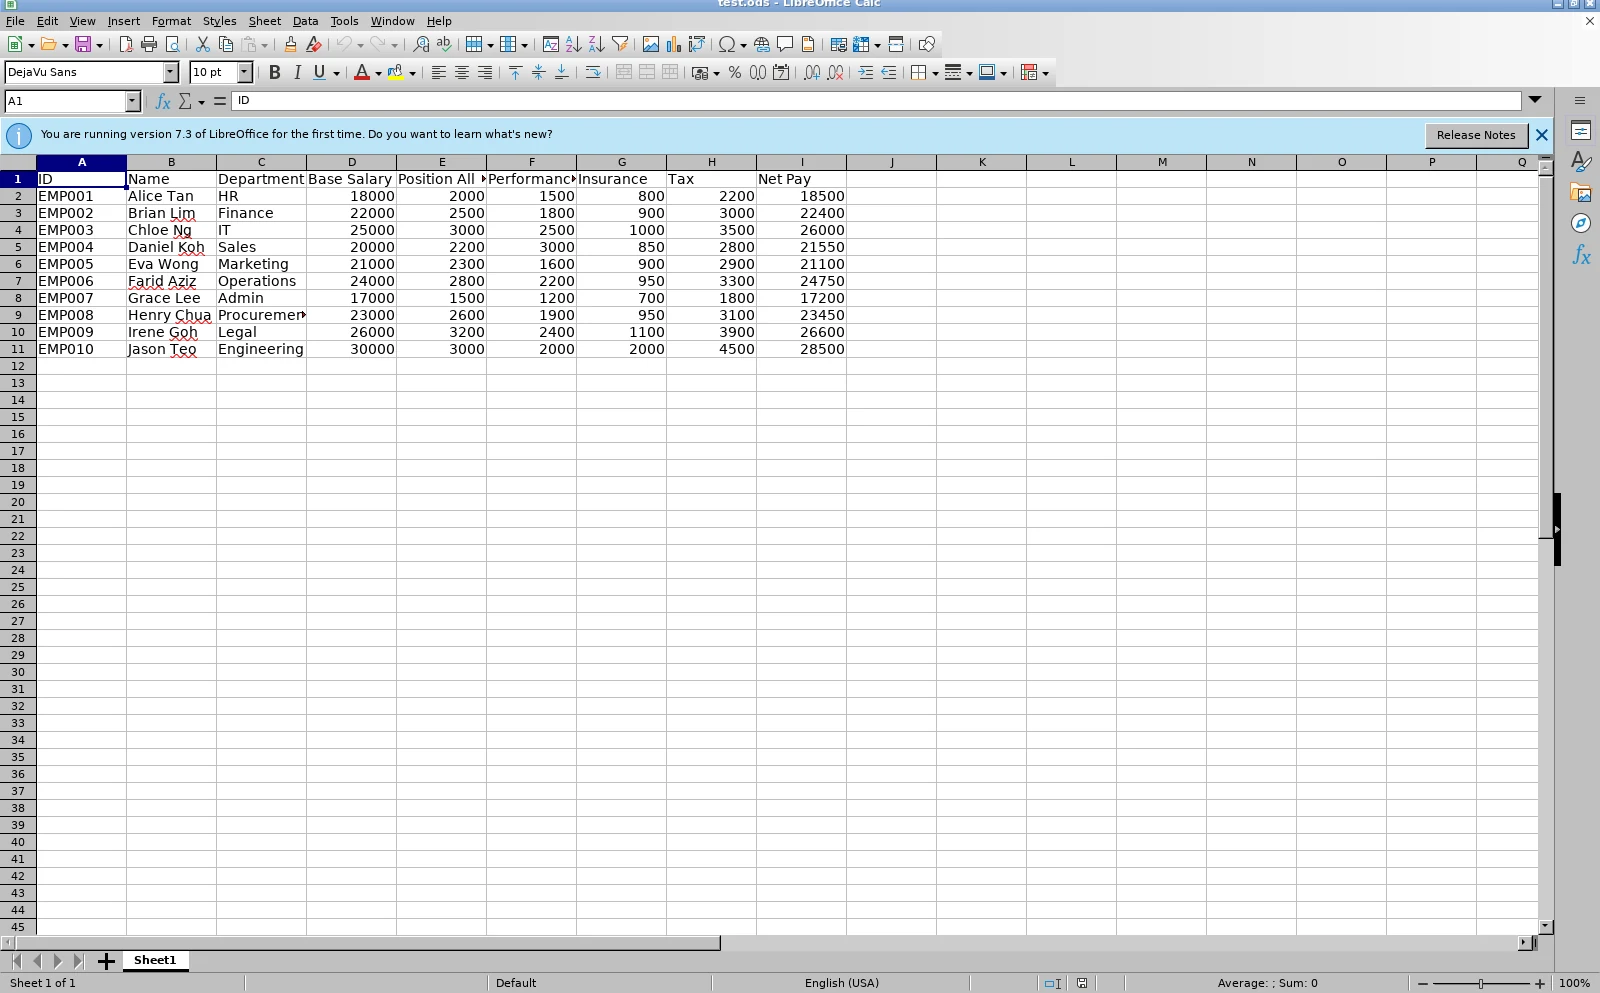Image resolution: width=1600 pixels, height=993 pixels.
Task: Click the Copy icon
Action: pos(226,45)
